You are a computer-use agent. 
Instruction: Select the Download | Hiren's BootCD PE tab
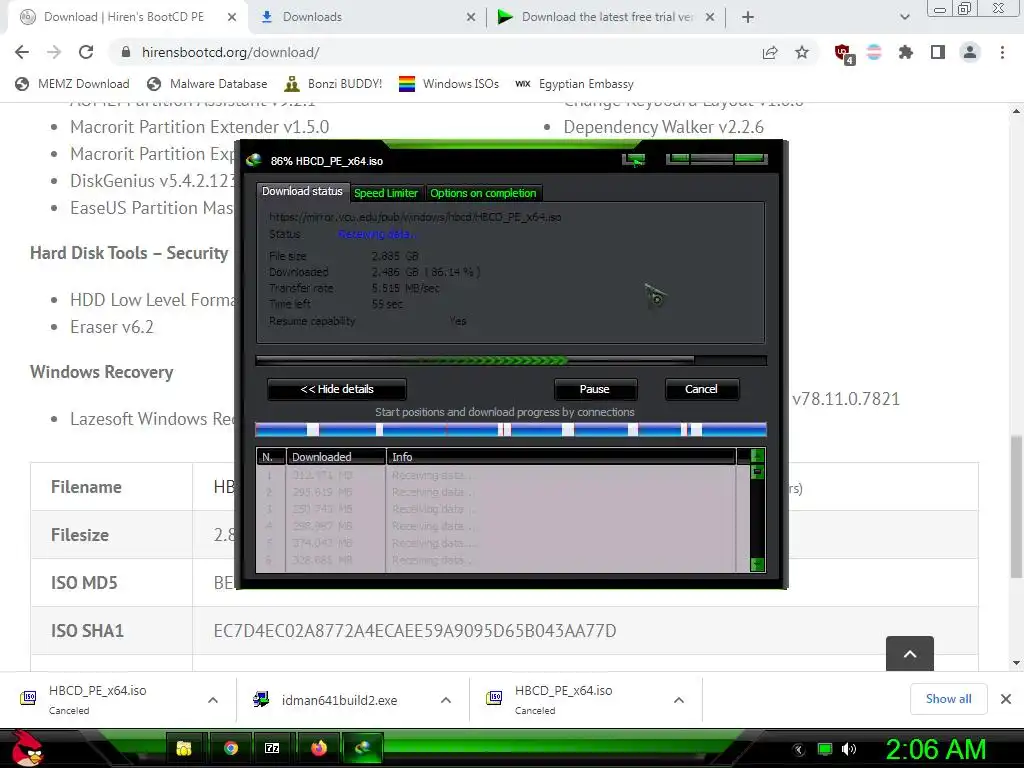[128, 17]
